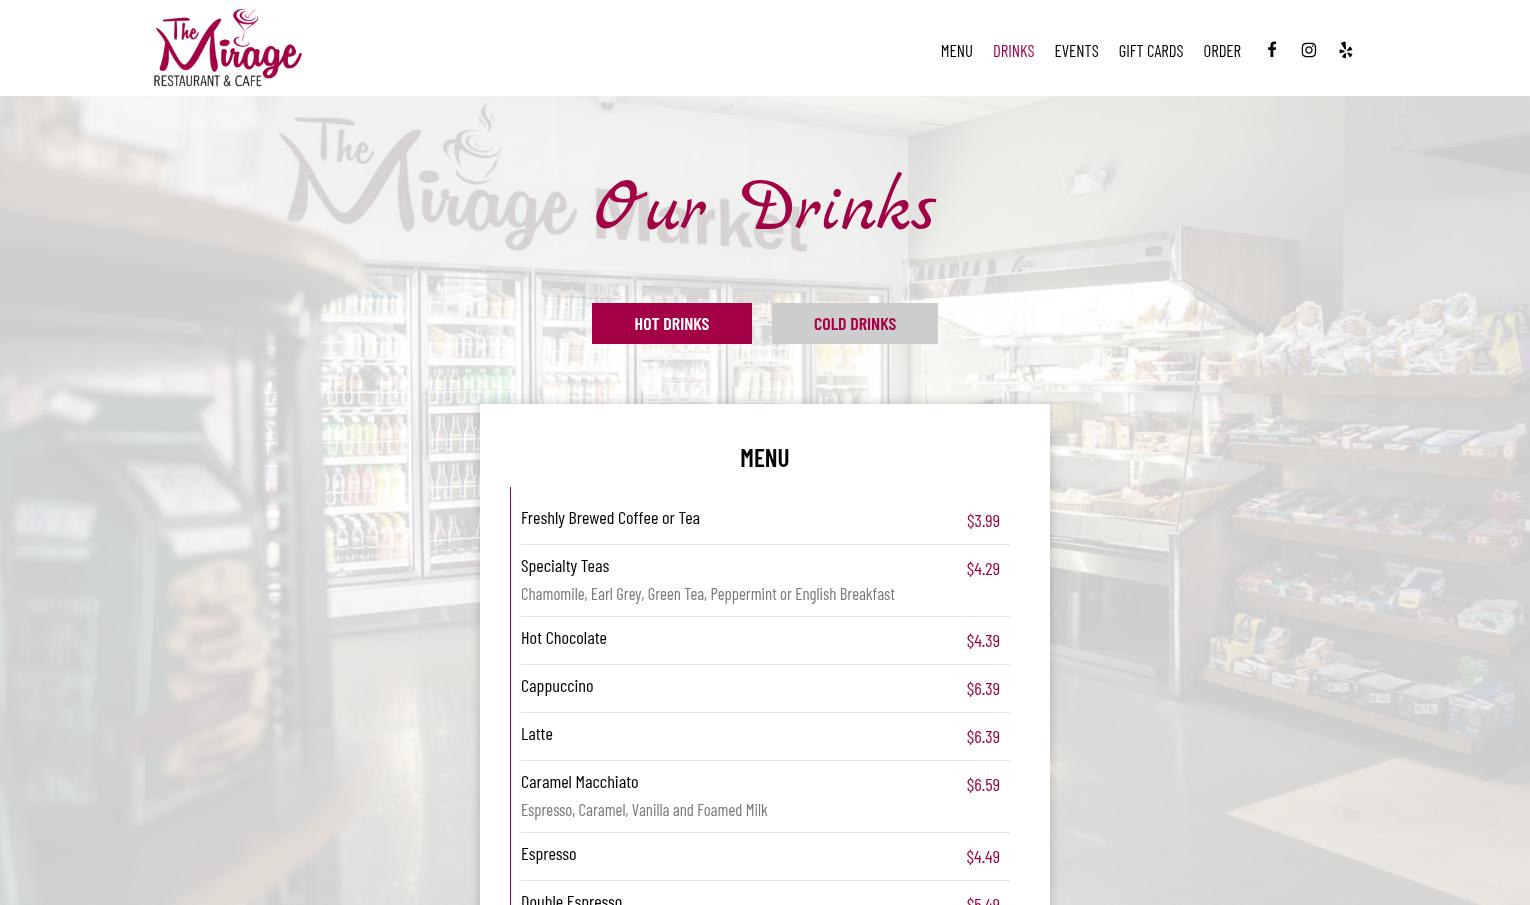The width and height of the screenshot is (1530, 905).
Task: Click the $3.99 price
Action: (982, 520)
